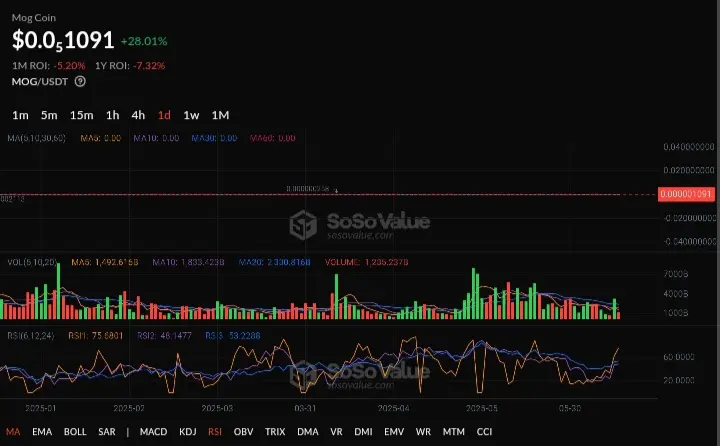The width and height of the screenshot is (720, 446).
Task: Select the 1w timeframe
Action: tap(191, 115)
